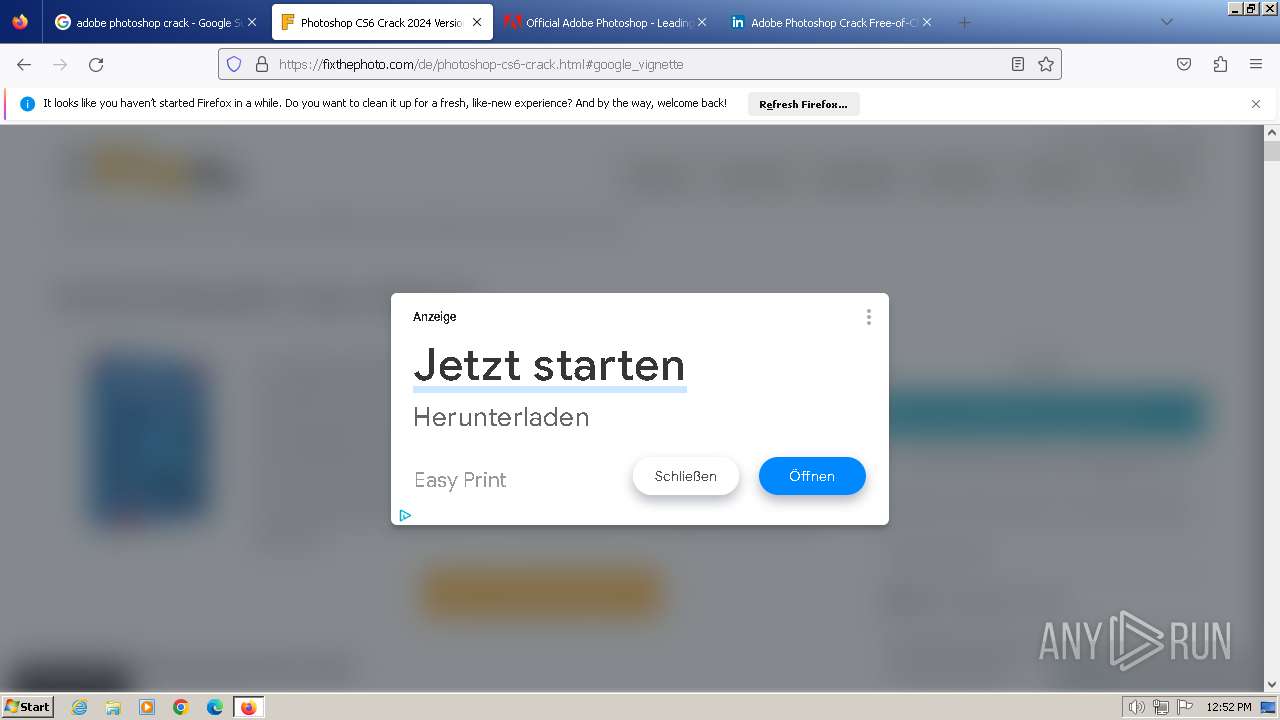Screen dimensions: 1280x720
Task: Launch Internet Explorer from taskbar
Action: click(79, 707)
